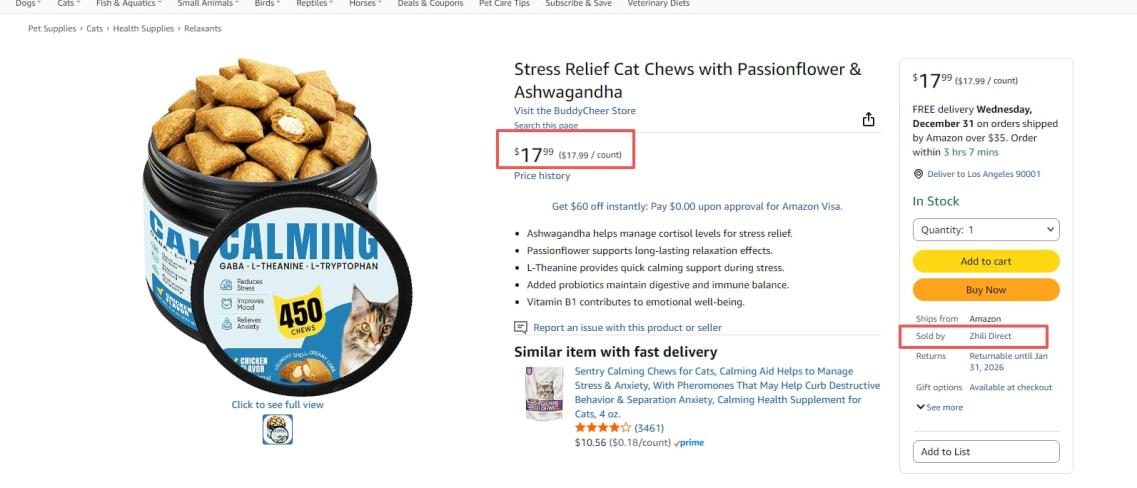1137x488 pixels.
Task: Expand the Reptiles category menu
Action: (x=315, y=4)
